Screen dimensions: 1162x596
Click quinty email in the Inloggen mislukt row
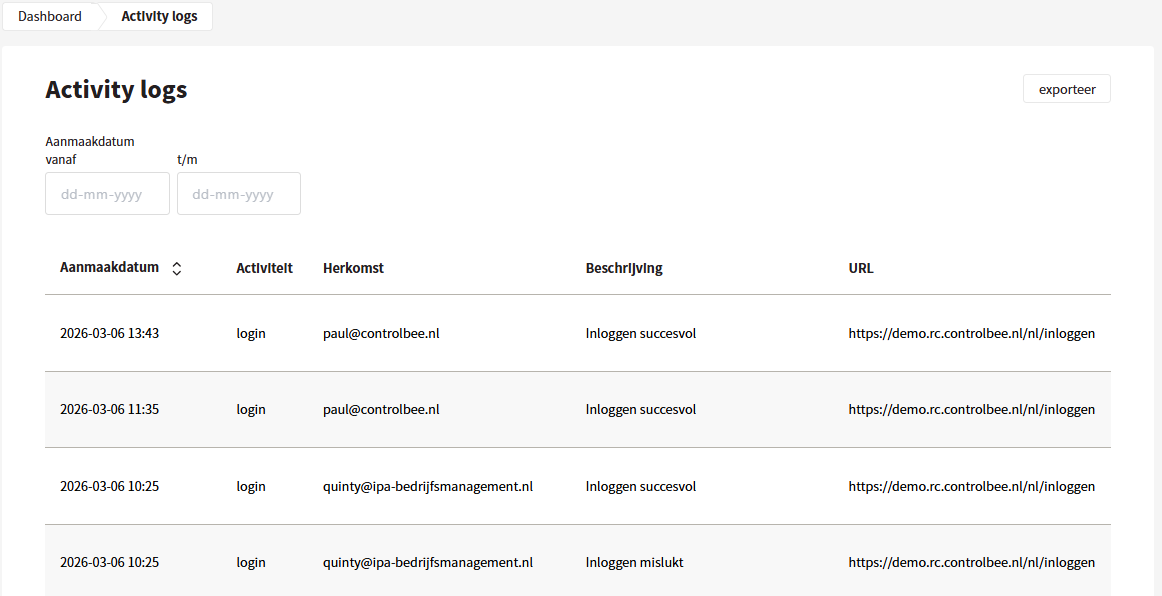point(428,562)
